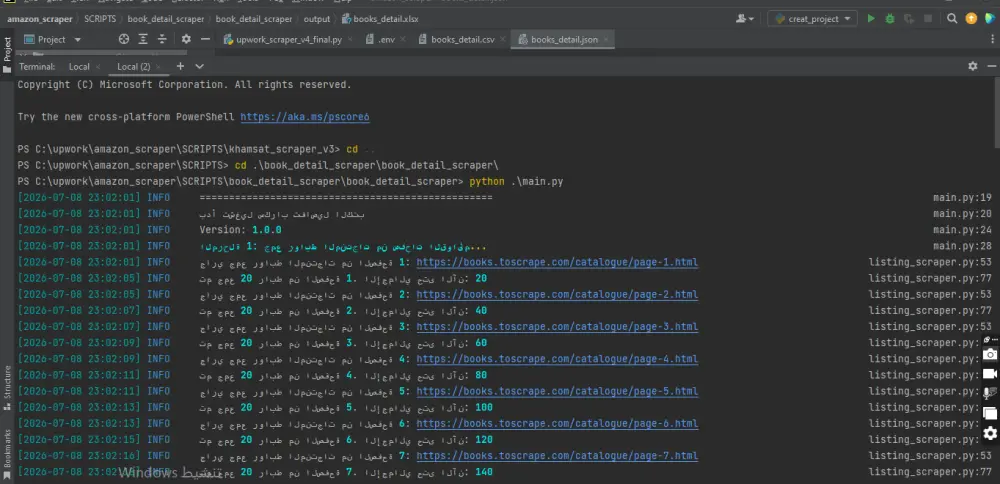Click the count value 140 in log

pyautogui.click(x=484, y=472)
